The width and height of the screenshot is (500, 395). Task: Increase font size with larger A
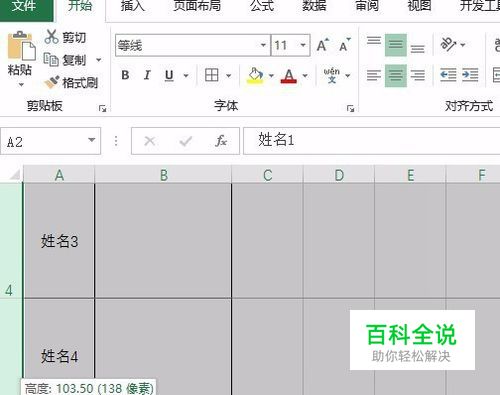point(323,45)
